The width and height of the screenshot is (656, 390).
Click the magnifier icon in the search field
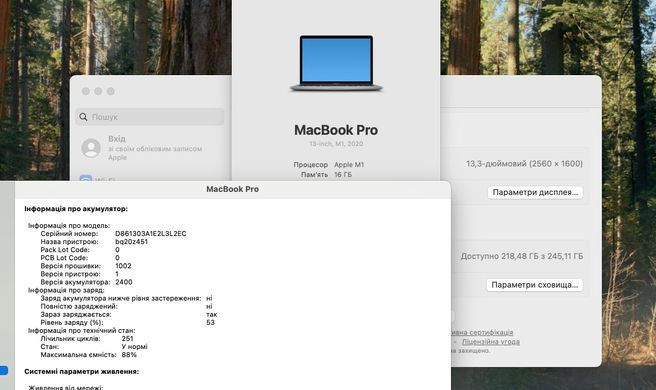(x=84, y=117)
